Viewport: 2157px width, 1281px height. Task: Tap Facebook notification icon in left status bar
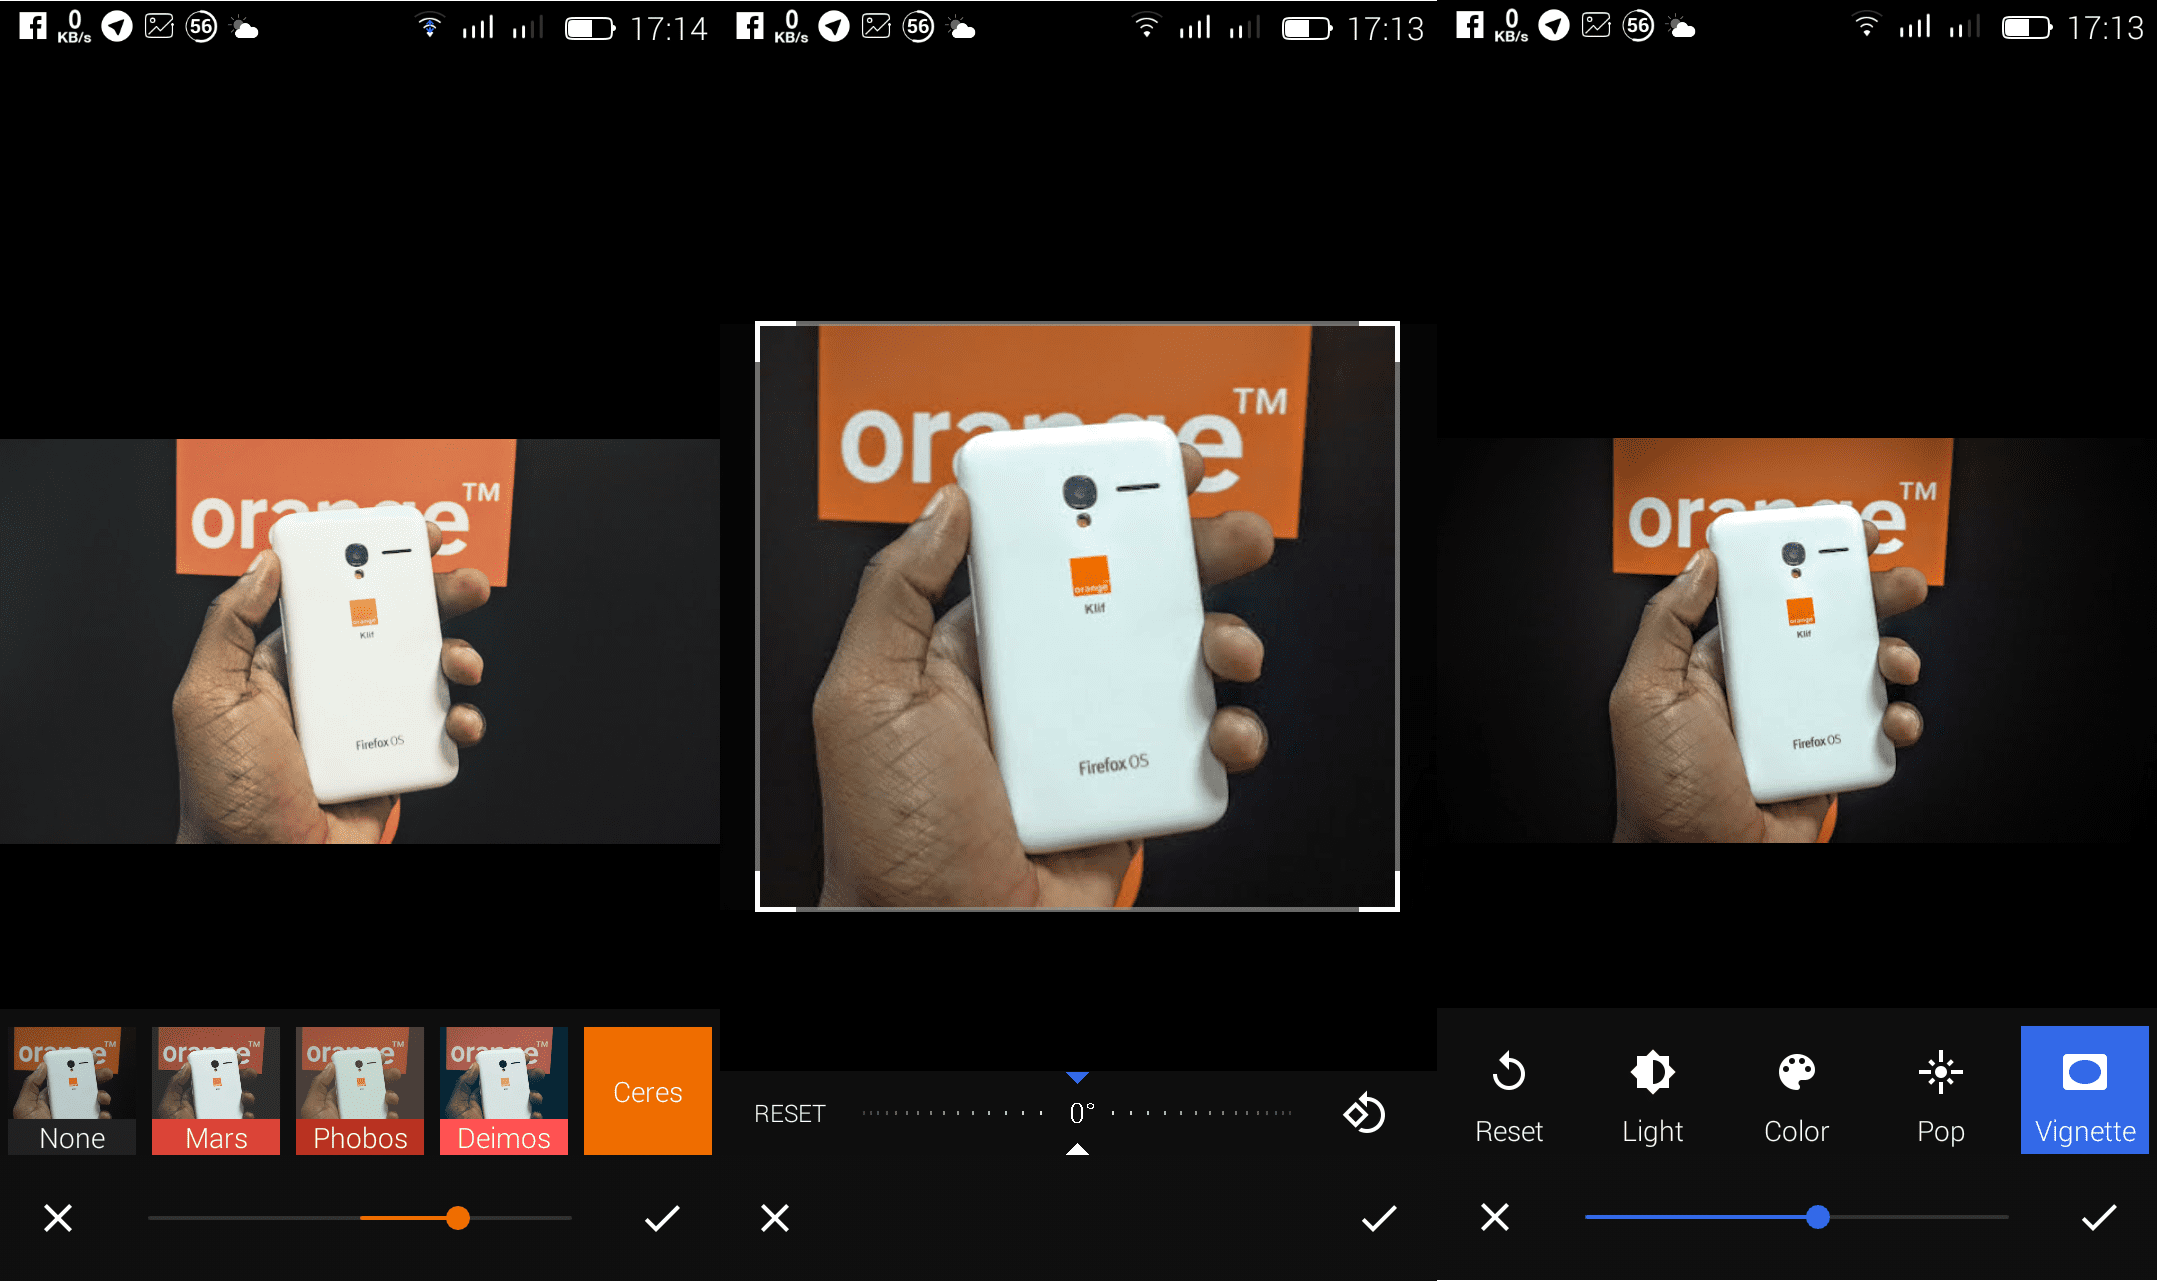(33, 26)
